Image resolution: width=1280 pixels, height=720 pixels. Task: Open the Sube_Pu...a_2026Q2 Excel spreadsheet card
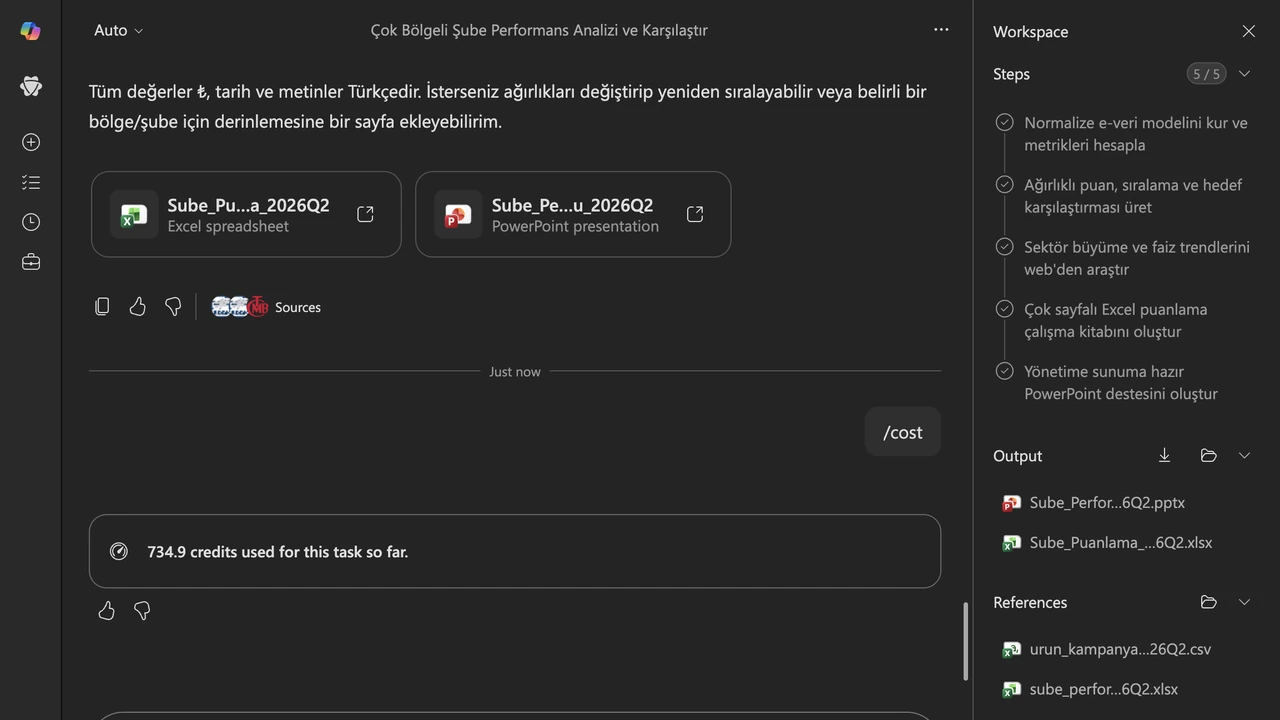[x=246, y=214]
